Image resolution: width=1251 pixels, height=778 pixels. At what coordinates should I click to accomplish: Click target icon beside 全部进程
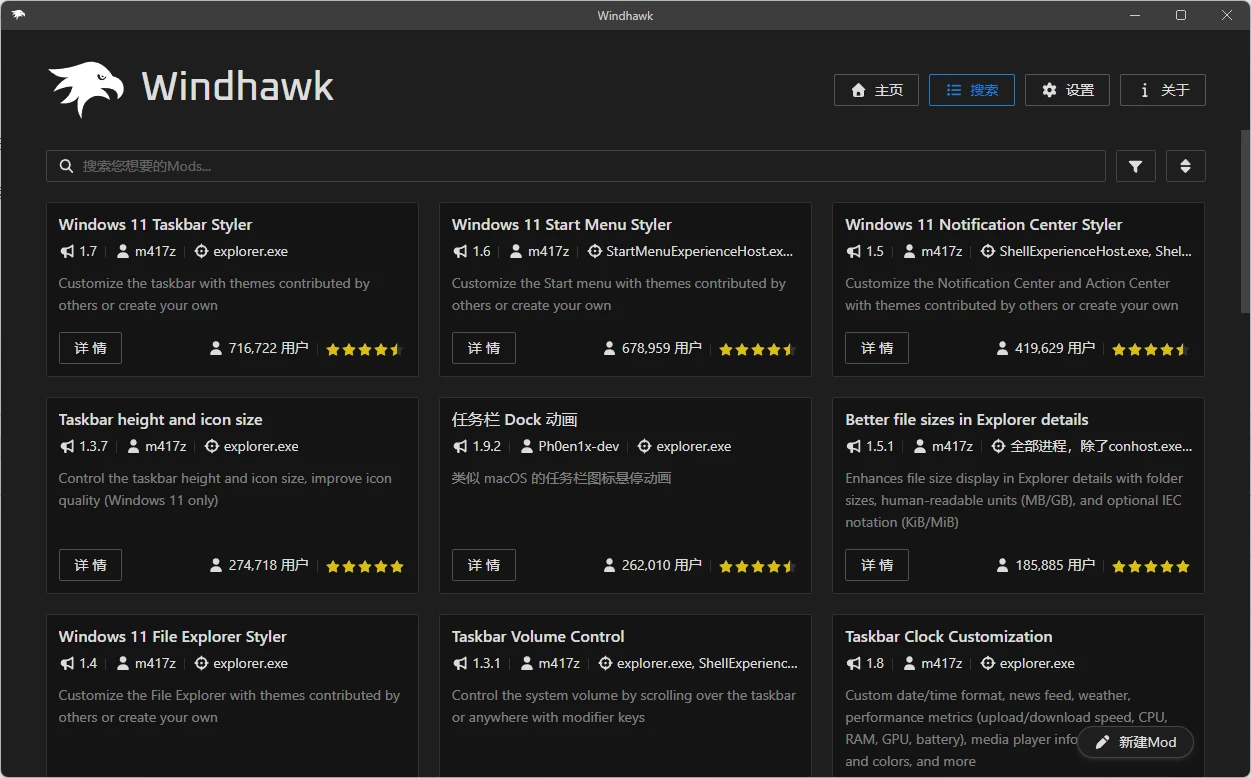(x=998, y=447)
